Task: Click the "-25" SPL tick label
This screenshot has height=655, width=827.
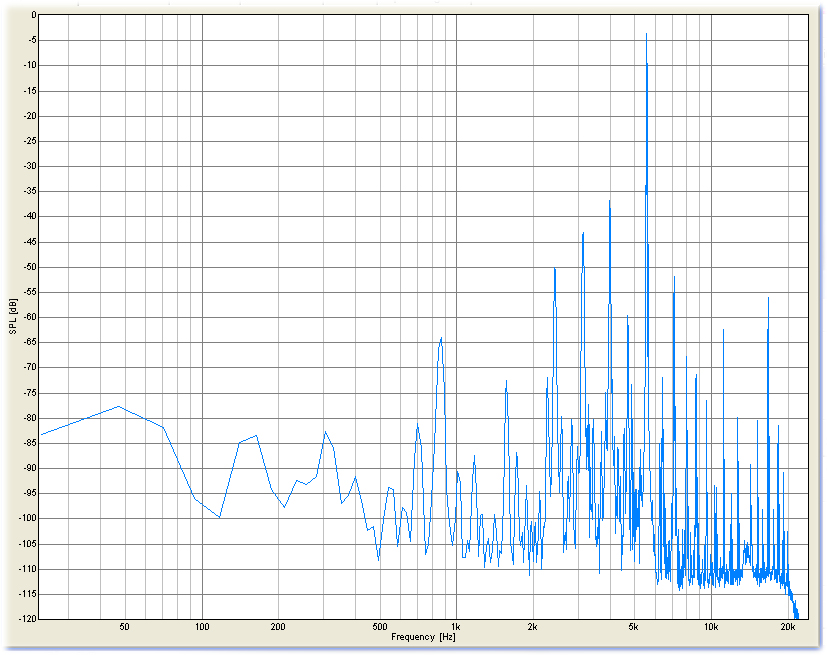Action: click(29, 141)
